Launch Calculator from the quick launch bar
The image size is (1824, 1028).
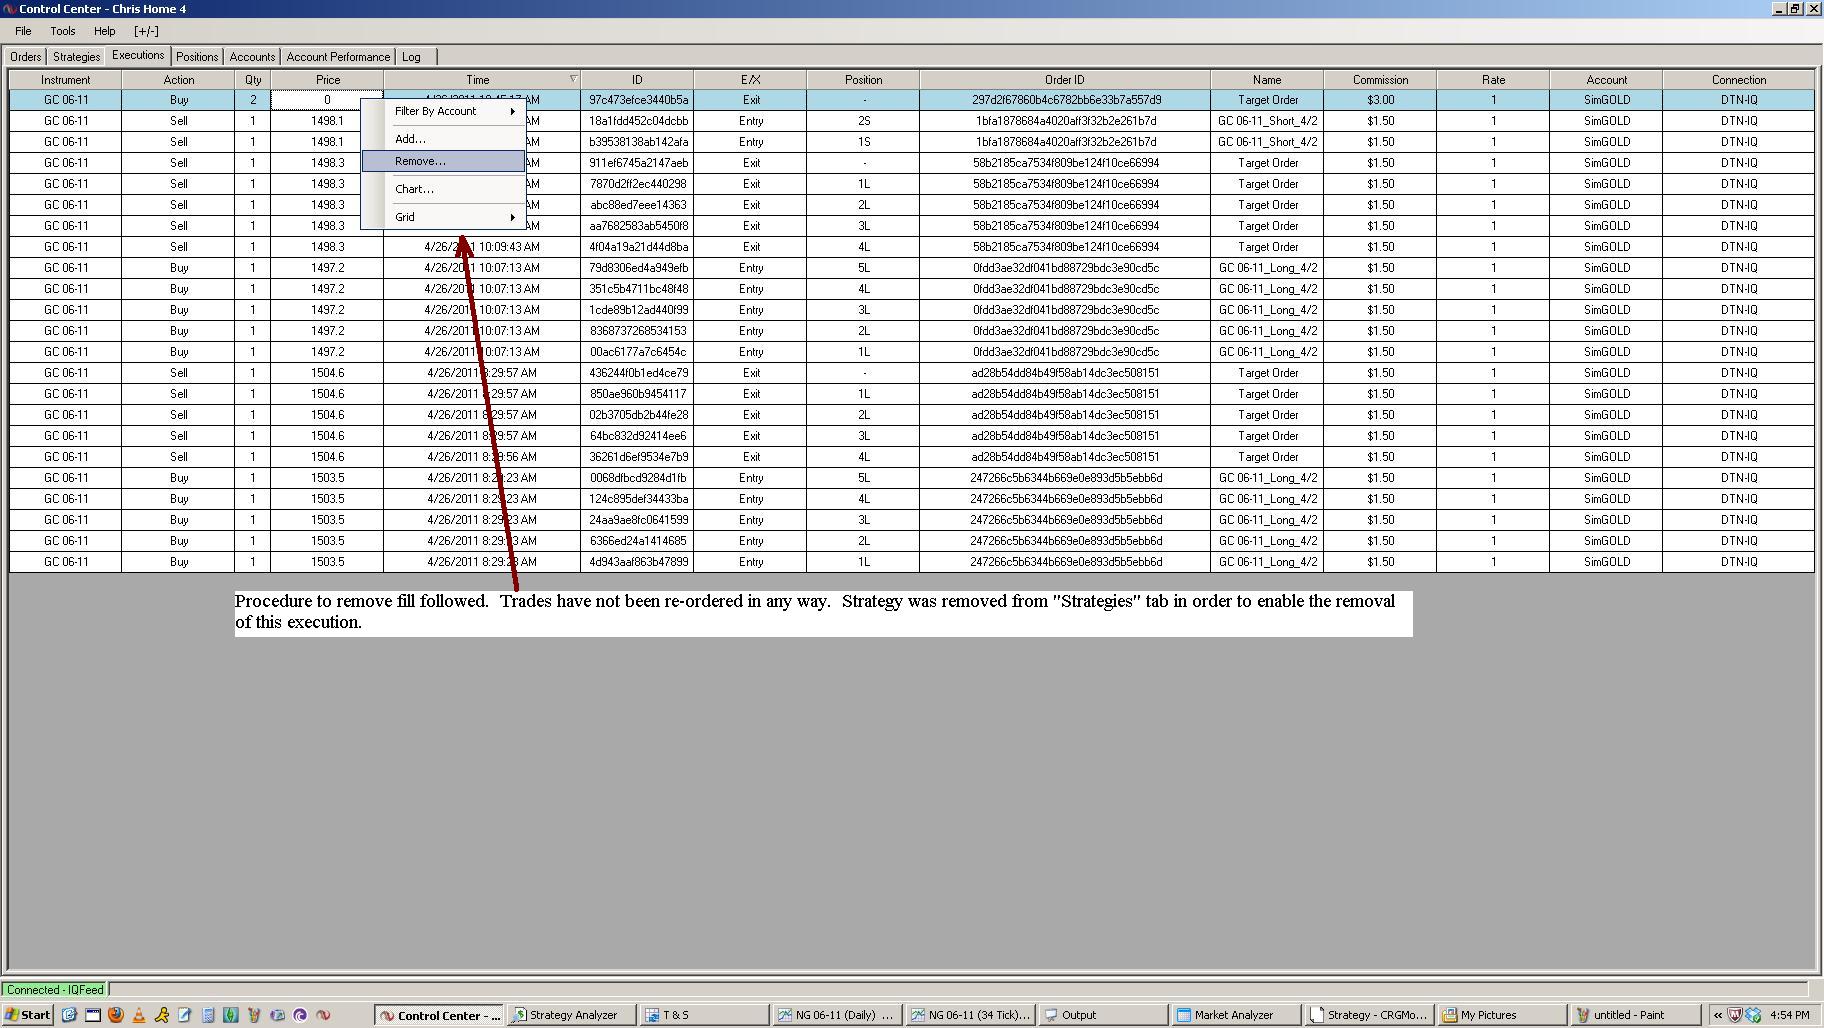[x=208, y=1015]
